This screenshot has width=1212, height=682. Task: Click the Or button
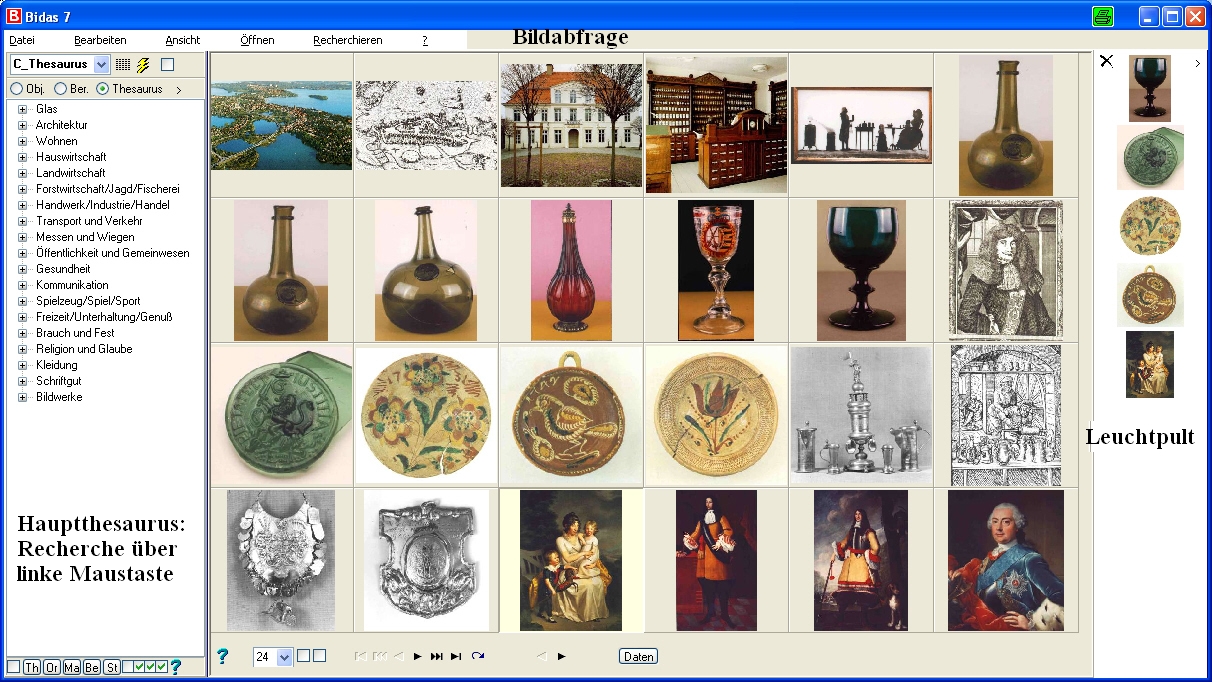(x=52, y=667)
